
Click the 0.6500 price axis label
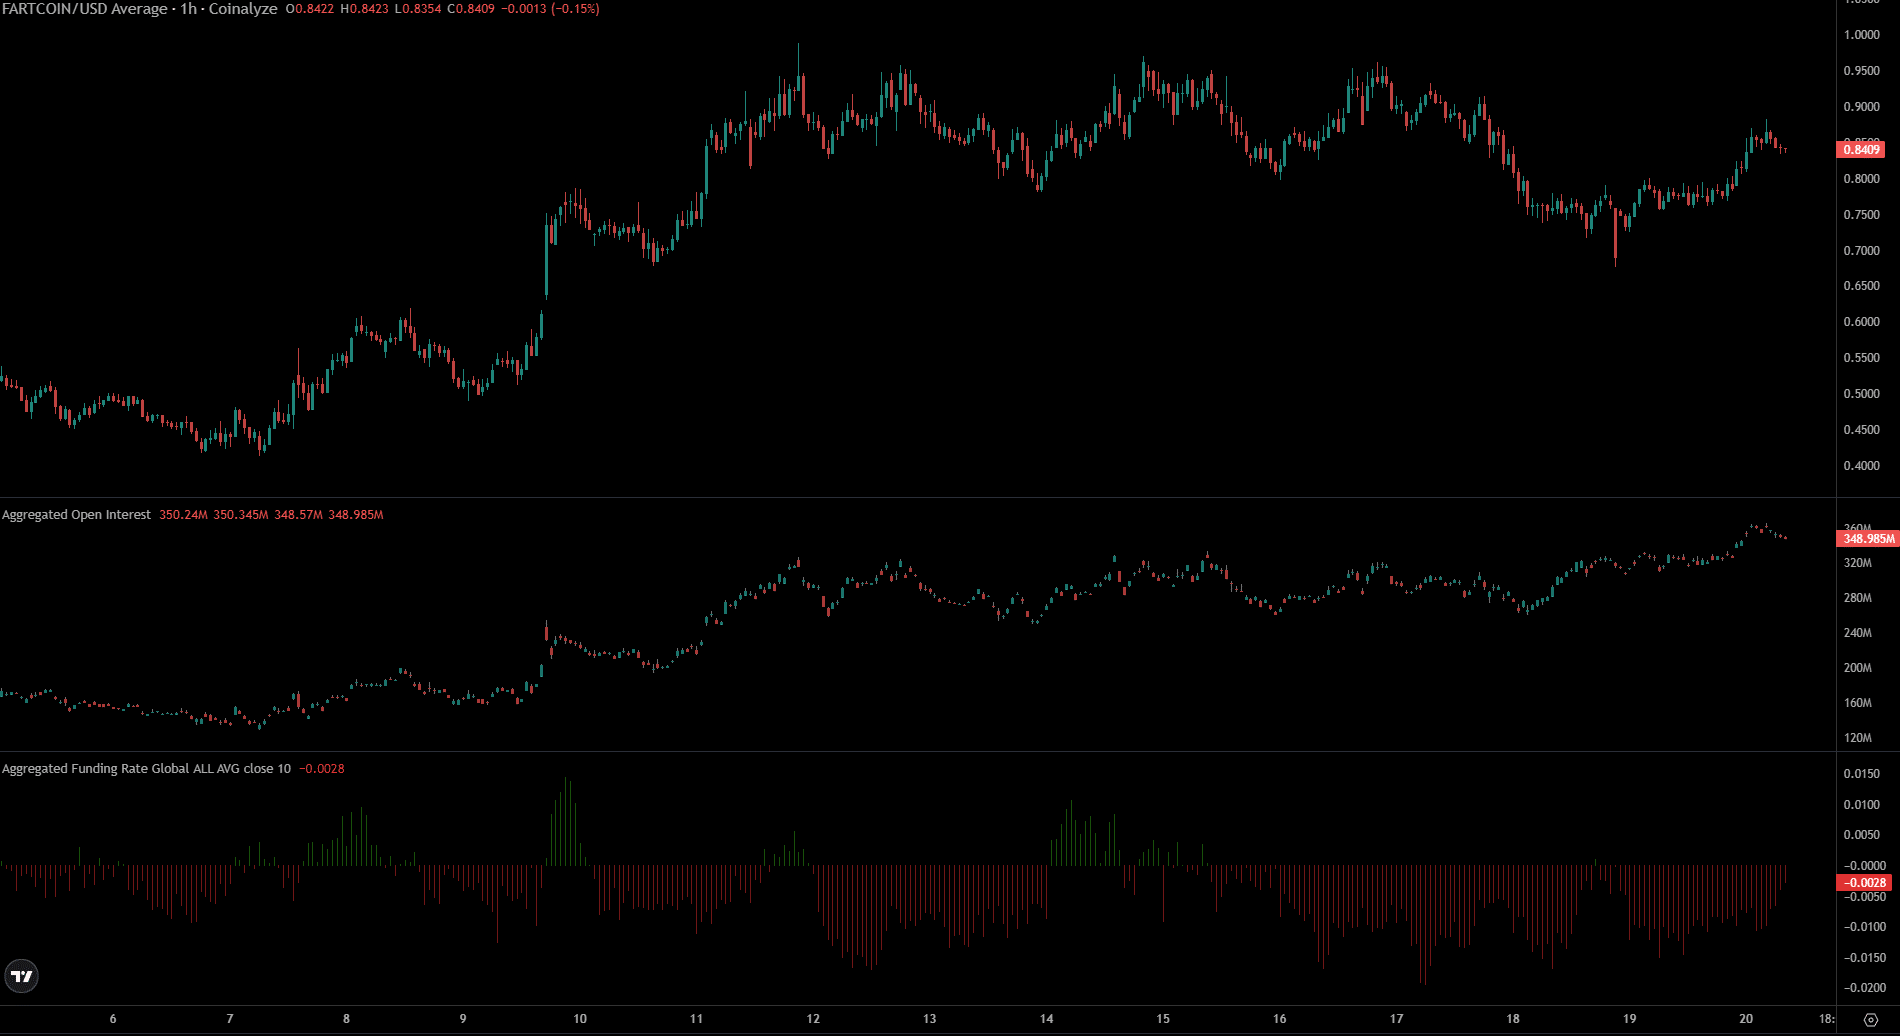[x=1861, y=286]
